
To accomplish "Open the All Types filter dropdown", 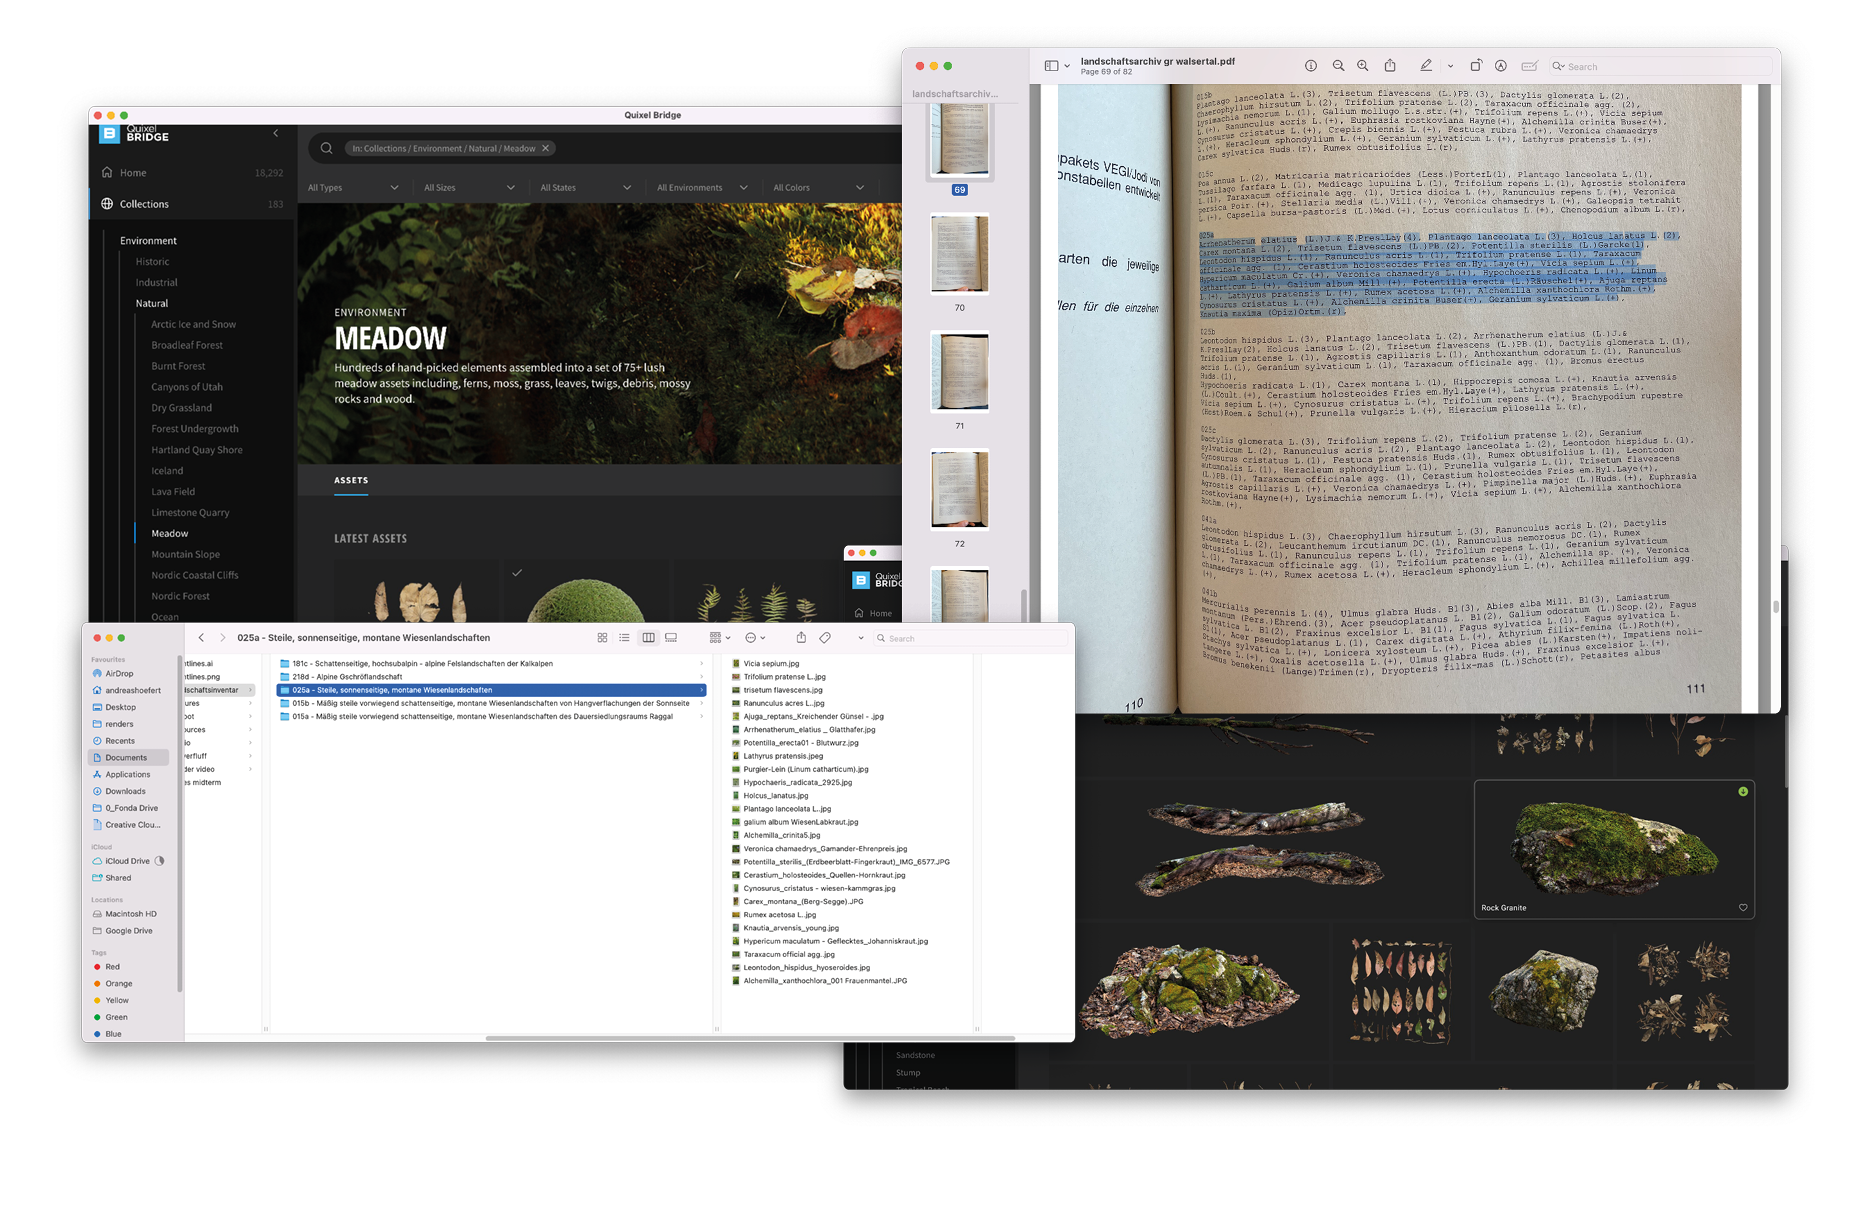I will (353, 188).
